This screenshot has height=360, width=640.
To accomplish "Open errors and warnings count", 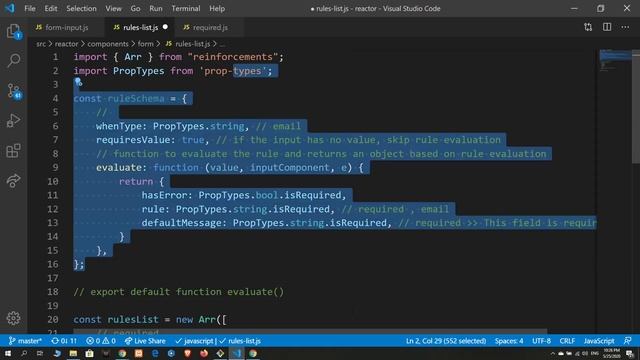I will pos(101,341).
